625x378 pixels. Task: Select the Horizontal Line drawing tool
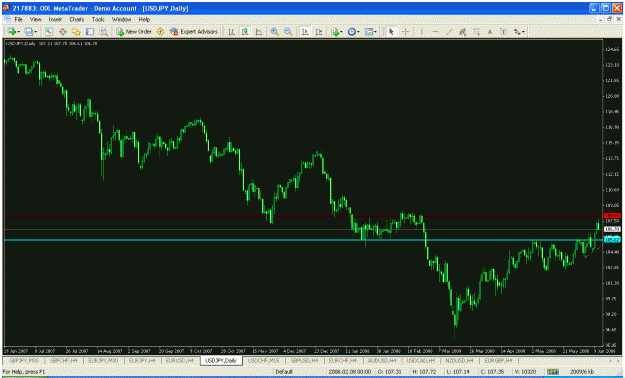point(435,32)
